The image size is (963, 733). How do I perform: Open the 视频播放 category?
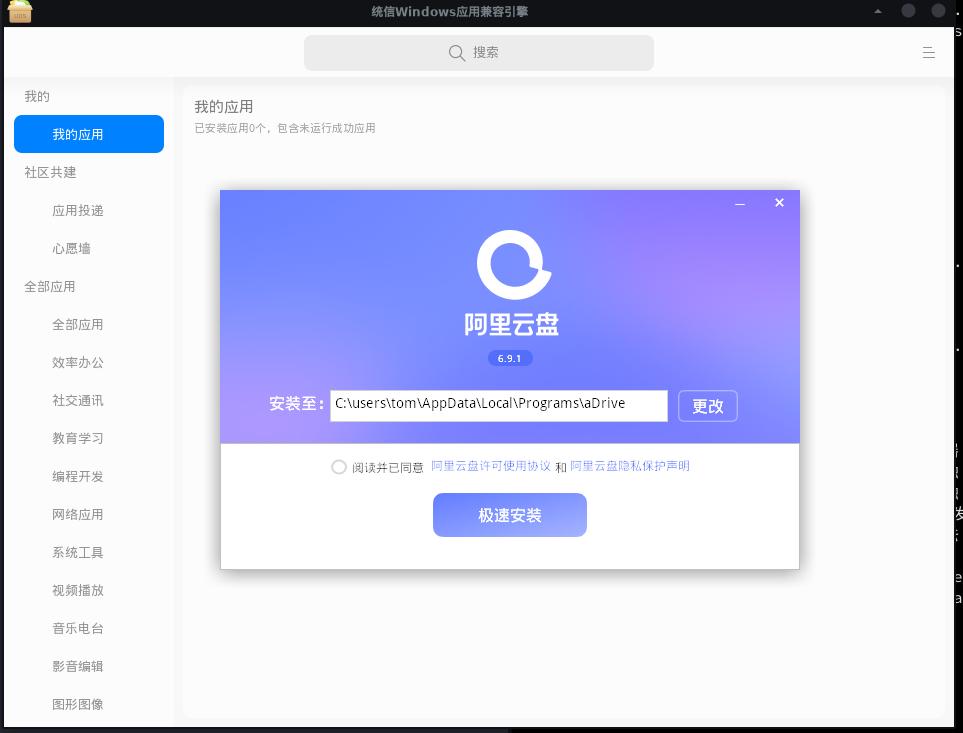(77, 591)
